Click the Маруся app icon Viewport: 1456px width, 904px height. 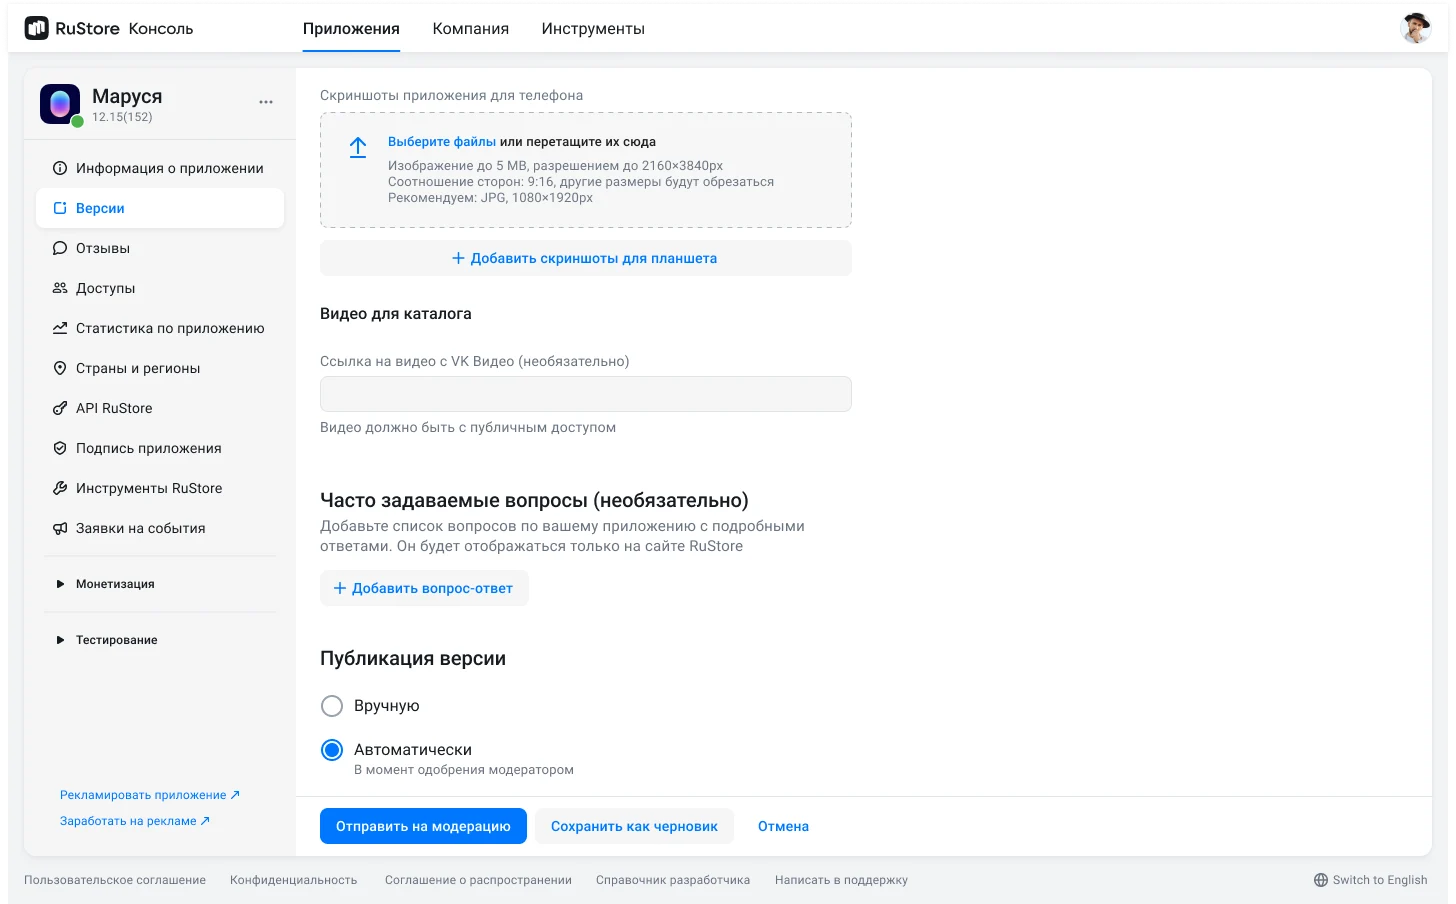tap(60, 104)
